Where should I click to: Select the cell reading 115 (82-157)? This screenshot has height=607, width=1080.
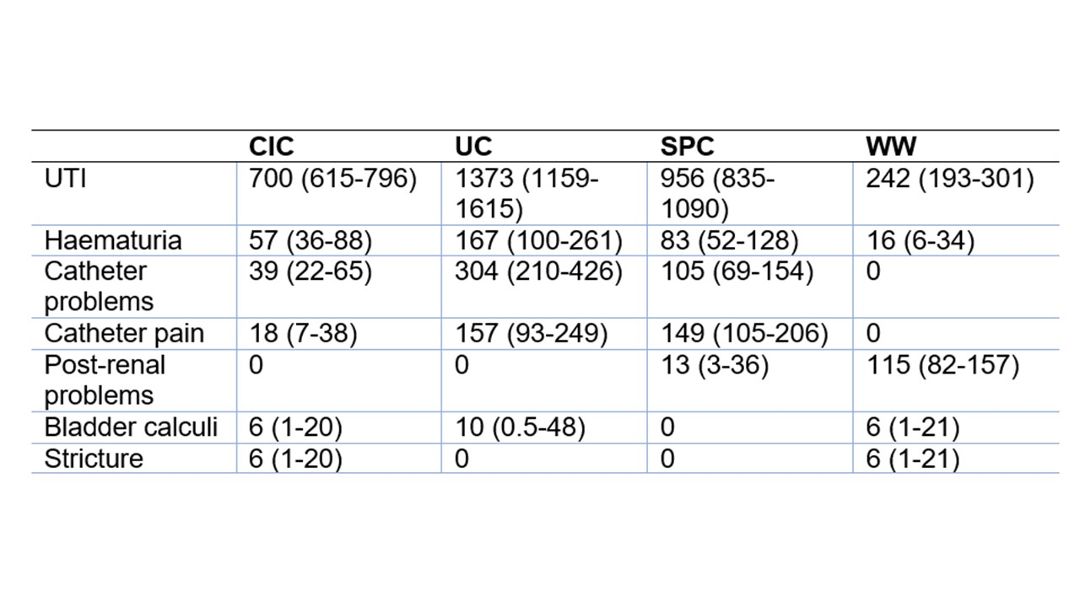coord(942,364)
